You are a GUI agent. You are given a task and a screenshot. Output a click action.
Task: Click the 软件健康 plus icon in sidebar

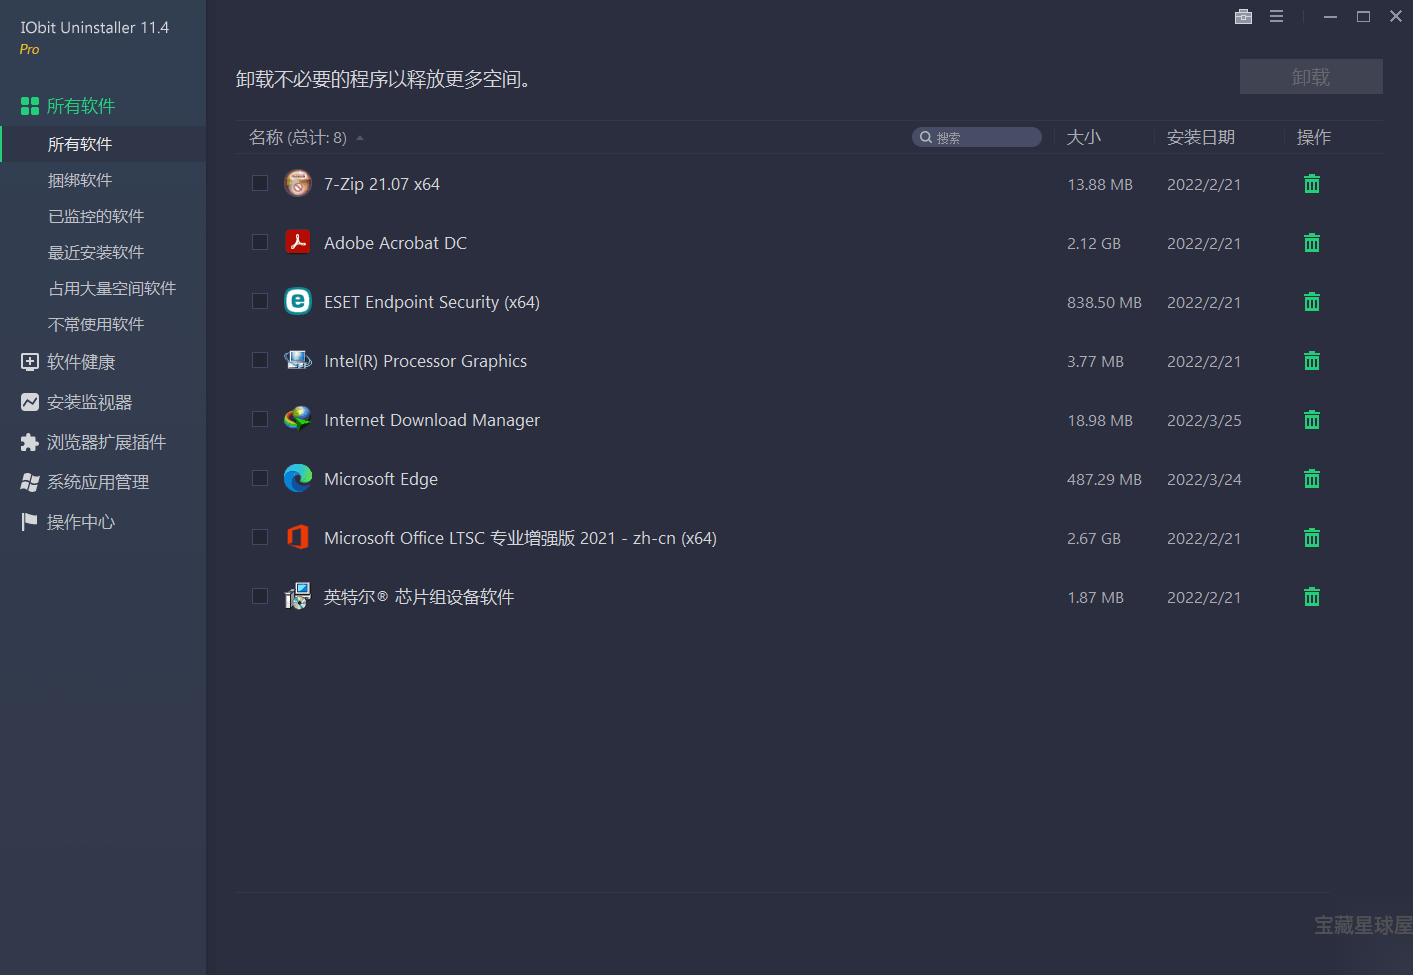[x=30, y=362]
